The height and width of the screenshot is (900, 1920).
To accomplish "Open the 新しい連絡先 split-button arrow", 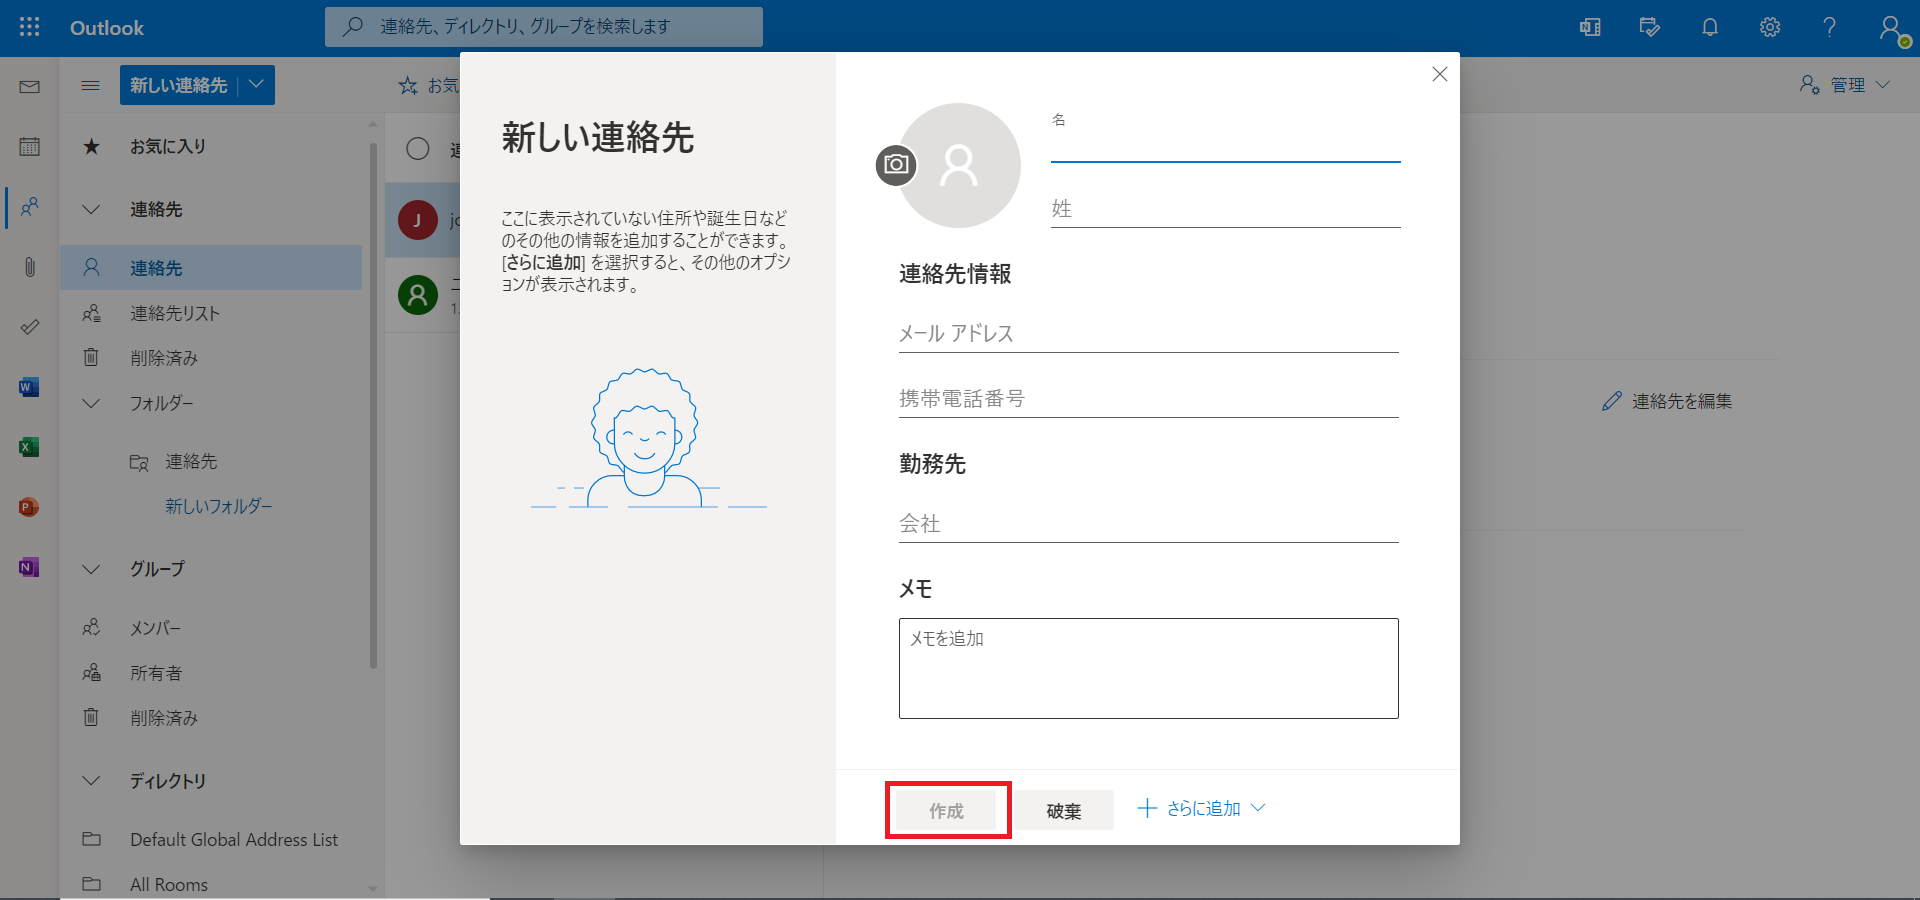I will [257, 85].
